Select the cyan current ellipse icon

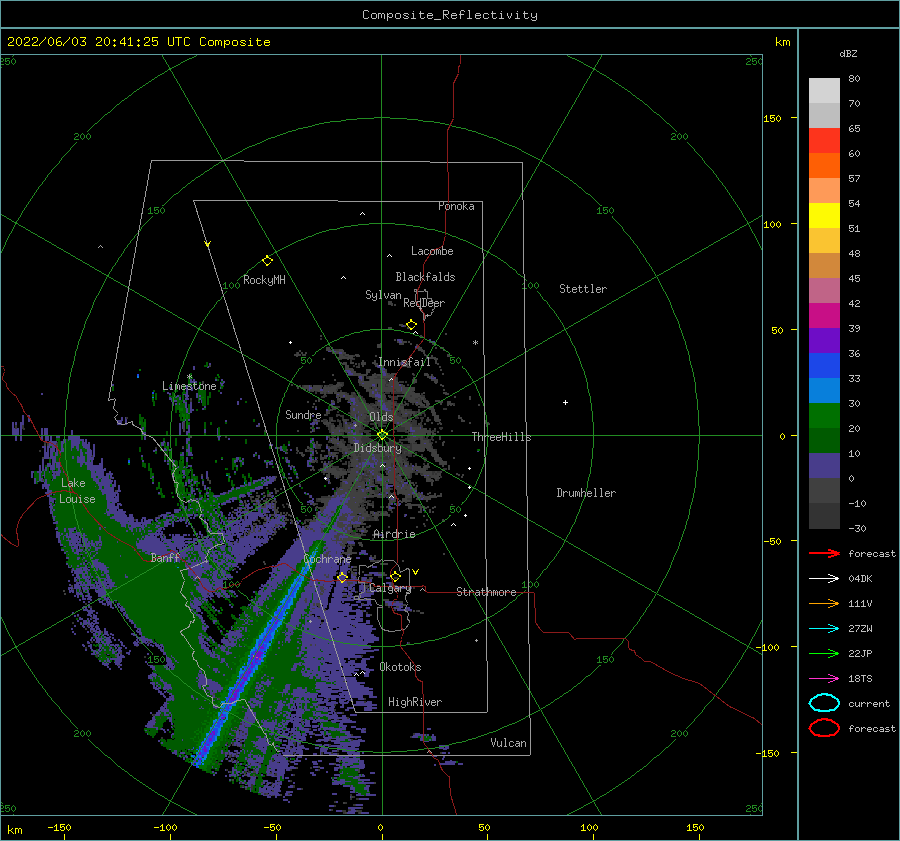tap(824, 703)
